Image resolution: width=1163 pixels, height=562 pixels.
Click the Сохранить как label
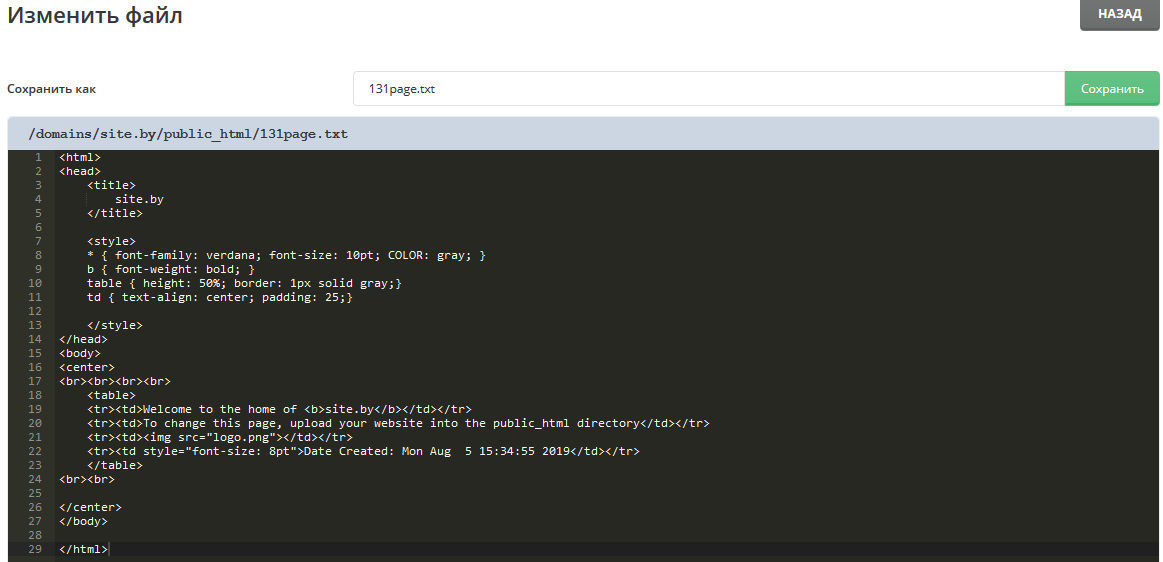[x=52, y=89]
